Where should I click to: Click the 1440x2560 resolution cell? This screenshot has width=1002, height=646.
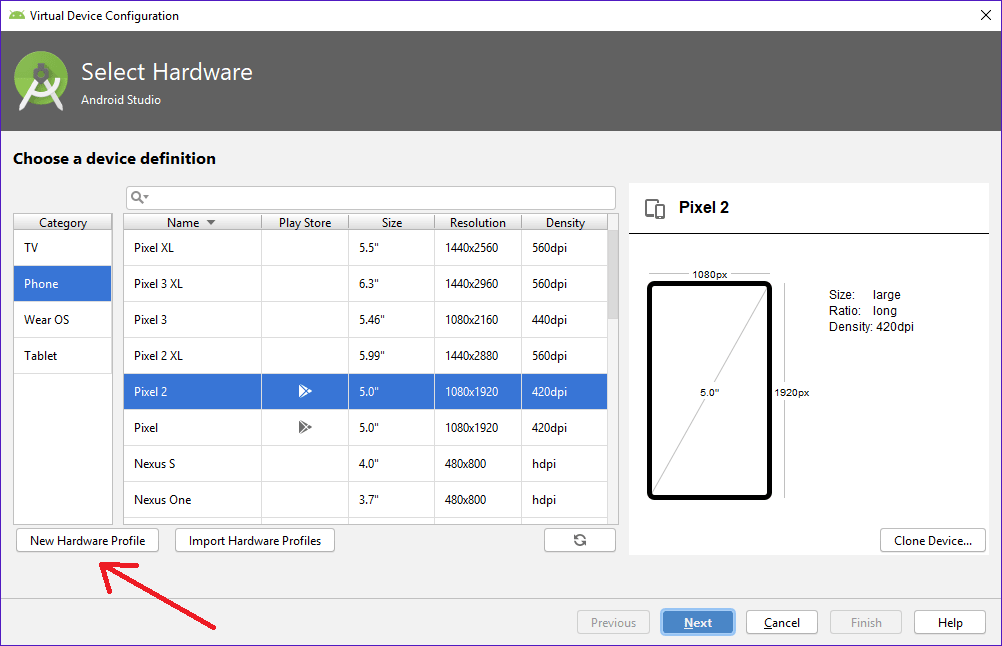pos(478,248)
